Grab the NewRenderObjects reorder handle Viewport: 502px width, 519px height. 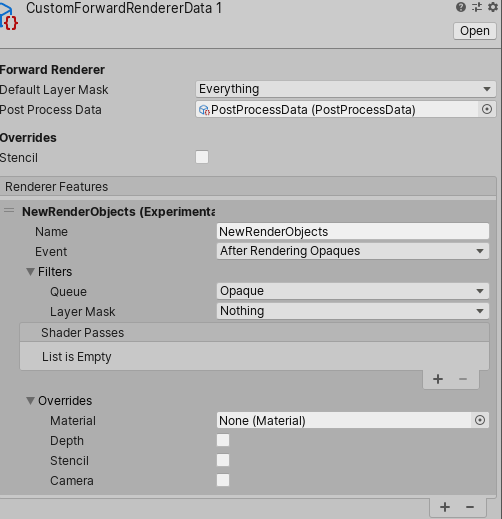coord(9,210)
